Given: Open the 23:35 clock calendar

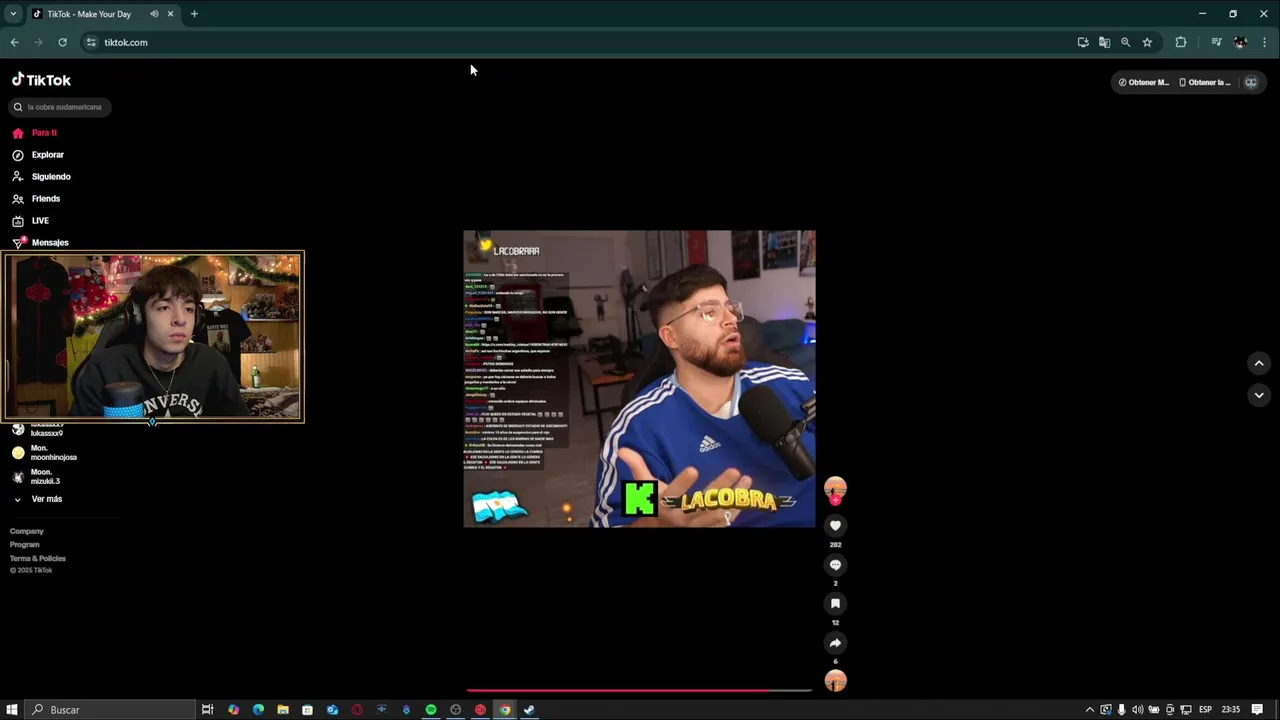Looking at the screenshot, I should pos(1231,710).
